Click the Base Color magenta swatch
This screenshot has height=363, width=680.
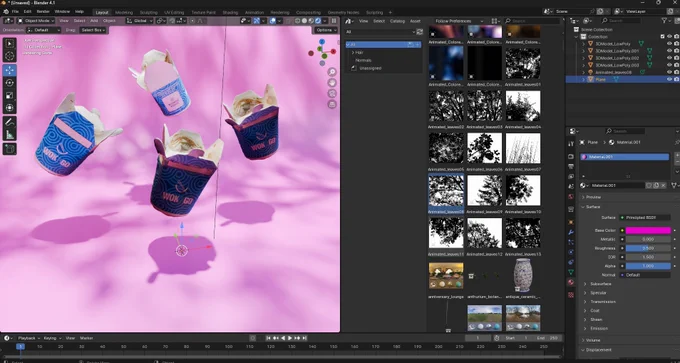(x=648, y=230)
